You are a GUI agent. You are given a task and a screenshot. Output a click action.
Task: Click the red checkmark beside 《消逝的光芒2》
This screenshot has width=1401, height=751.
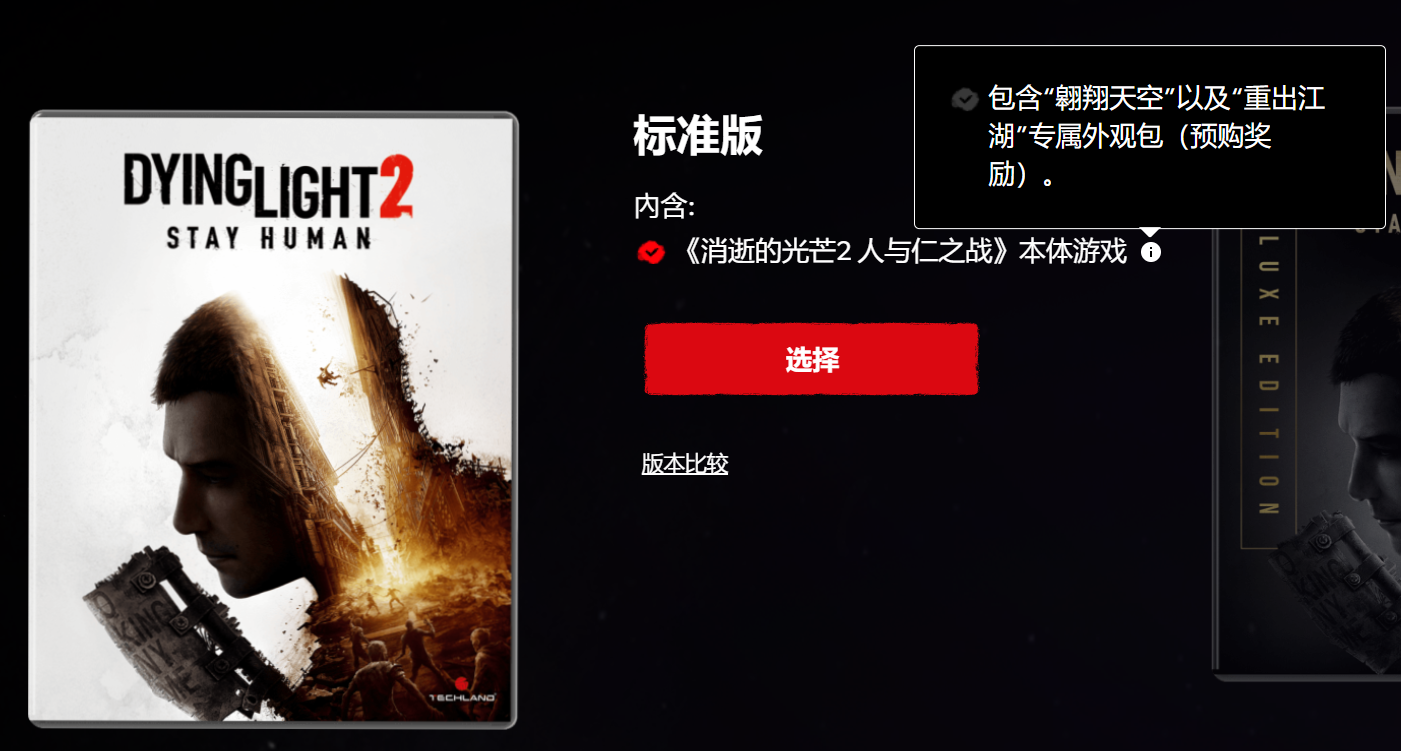point(651,253)
